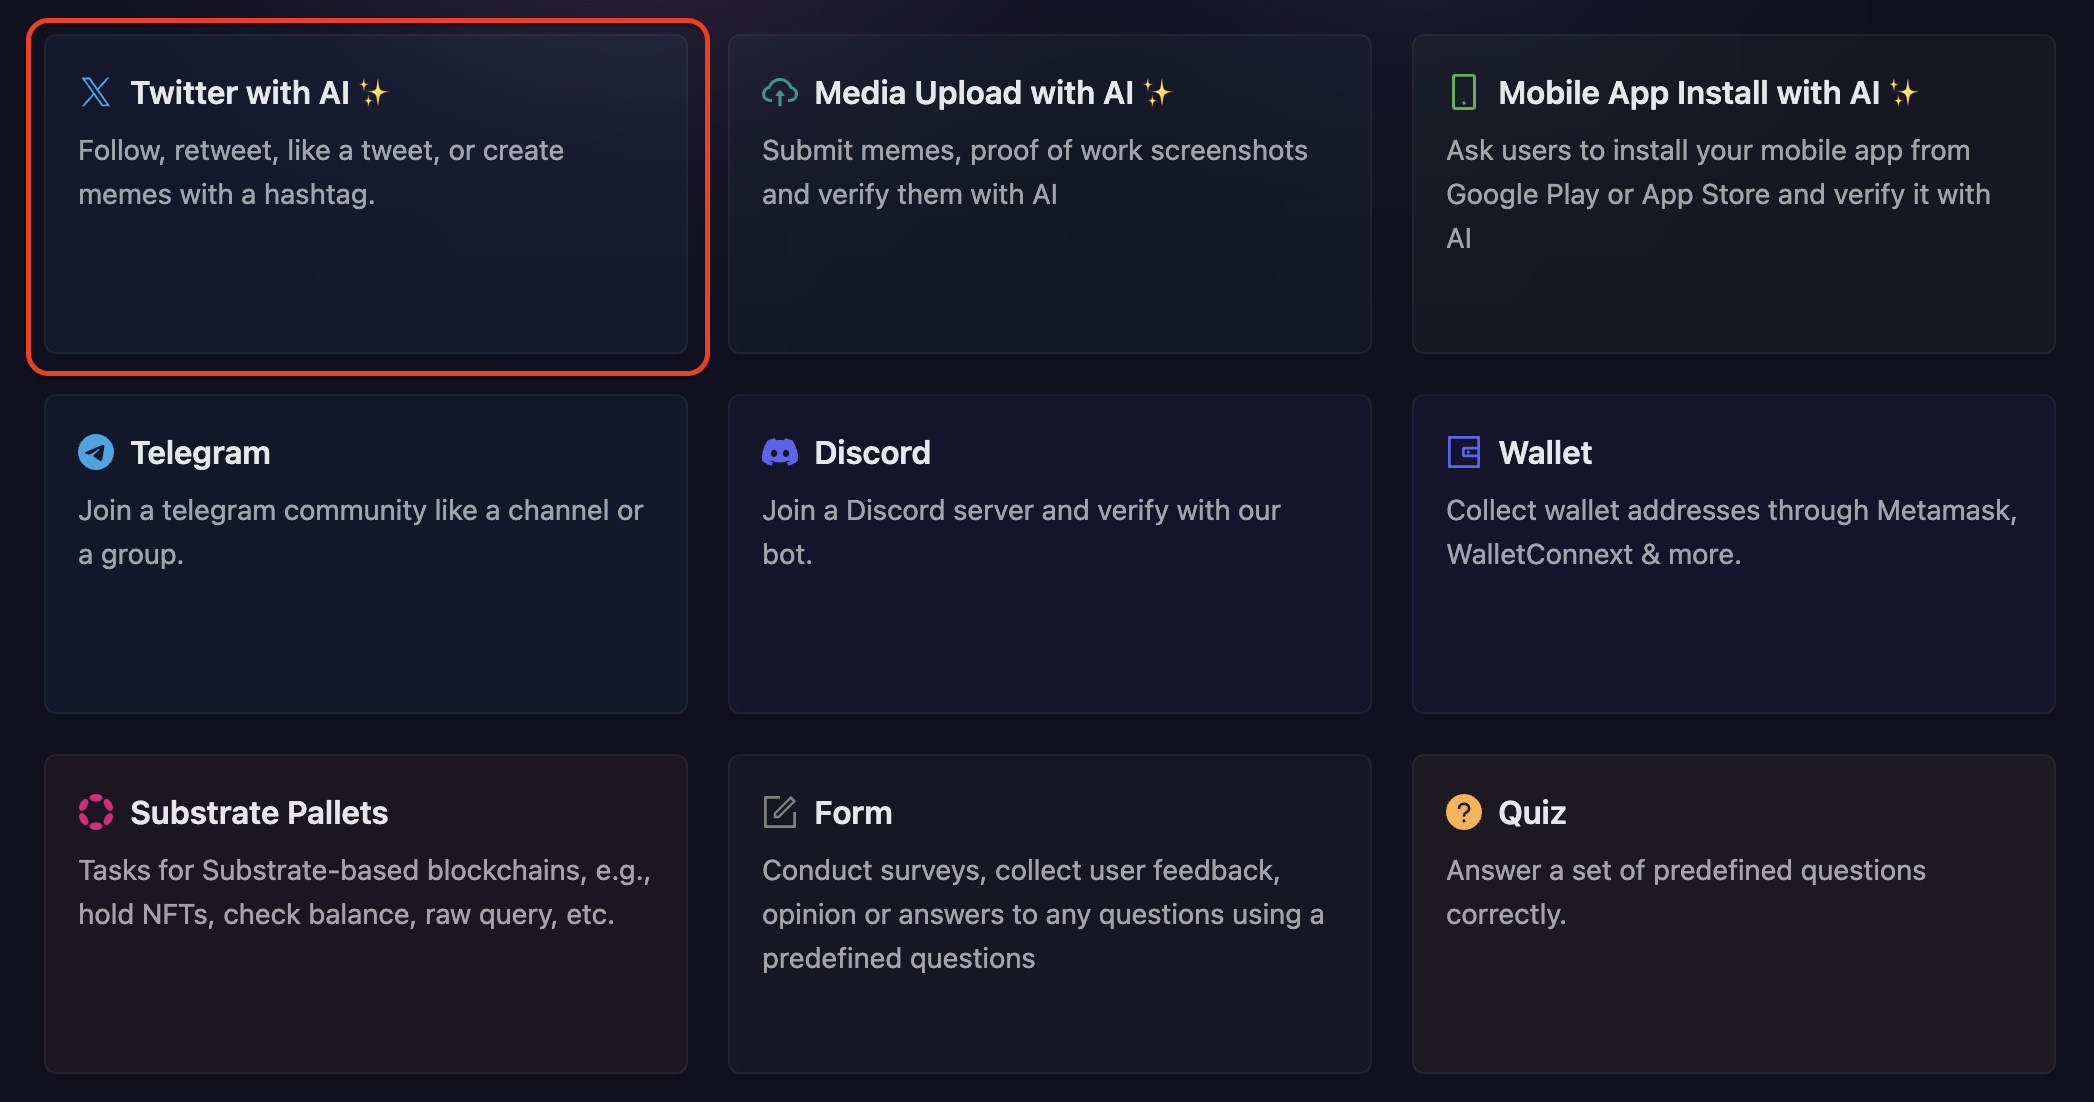Click the Form pencil edit icon
The image size is (2094, 1102).
pos(780,812)
